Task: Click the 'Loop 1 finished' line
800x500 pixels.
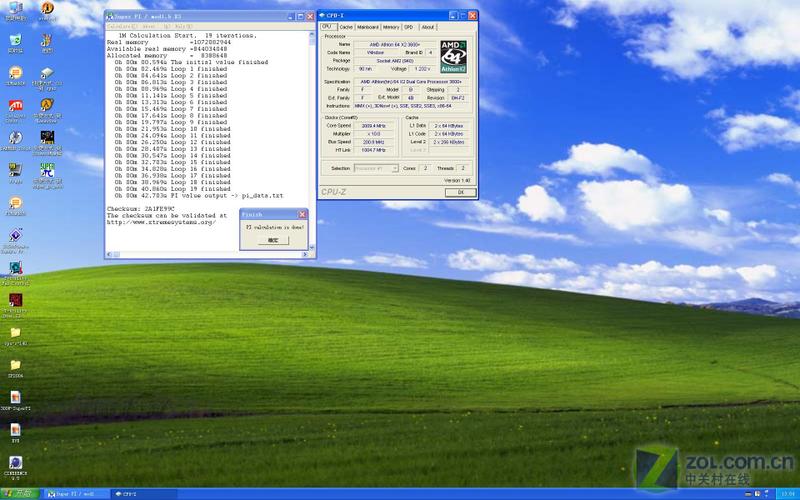Action: pyautogui.click(x=171, y=69)
